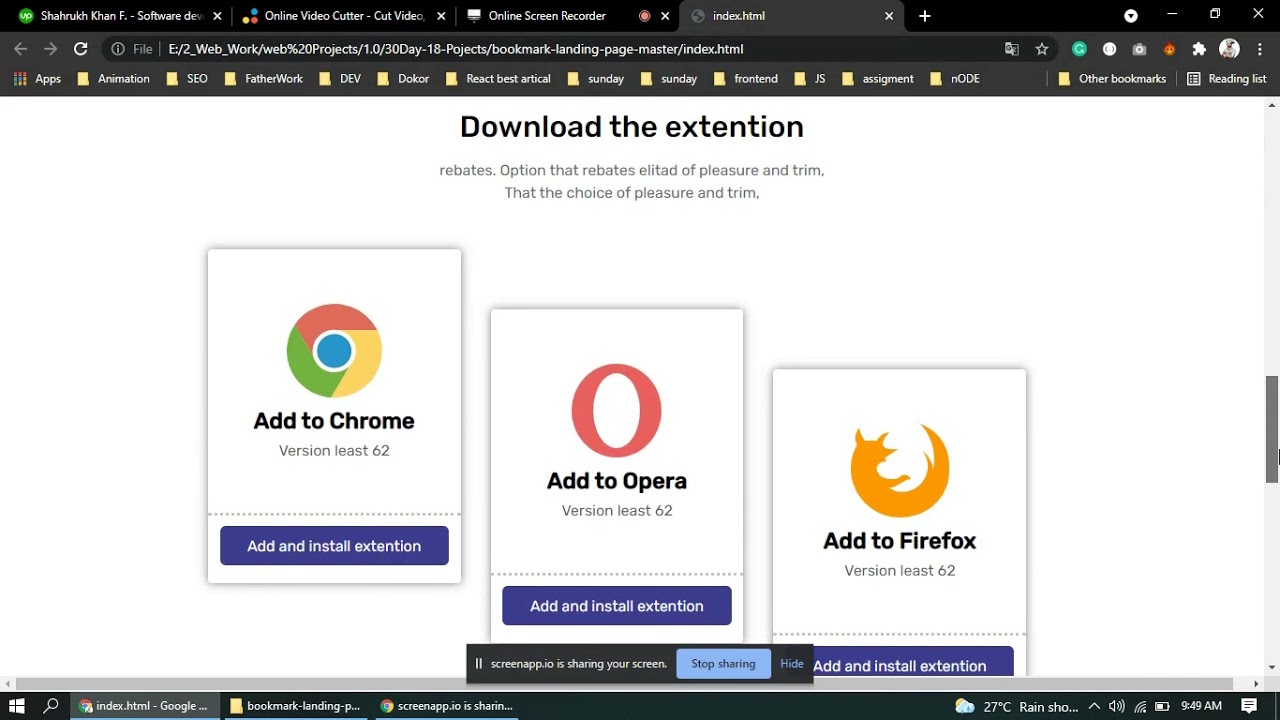
Task: Open the orange flame extension icon
Action: click(1169, 49)
